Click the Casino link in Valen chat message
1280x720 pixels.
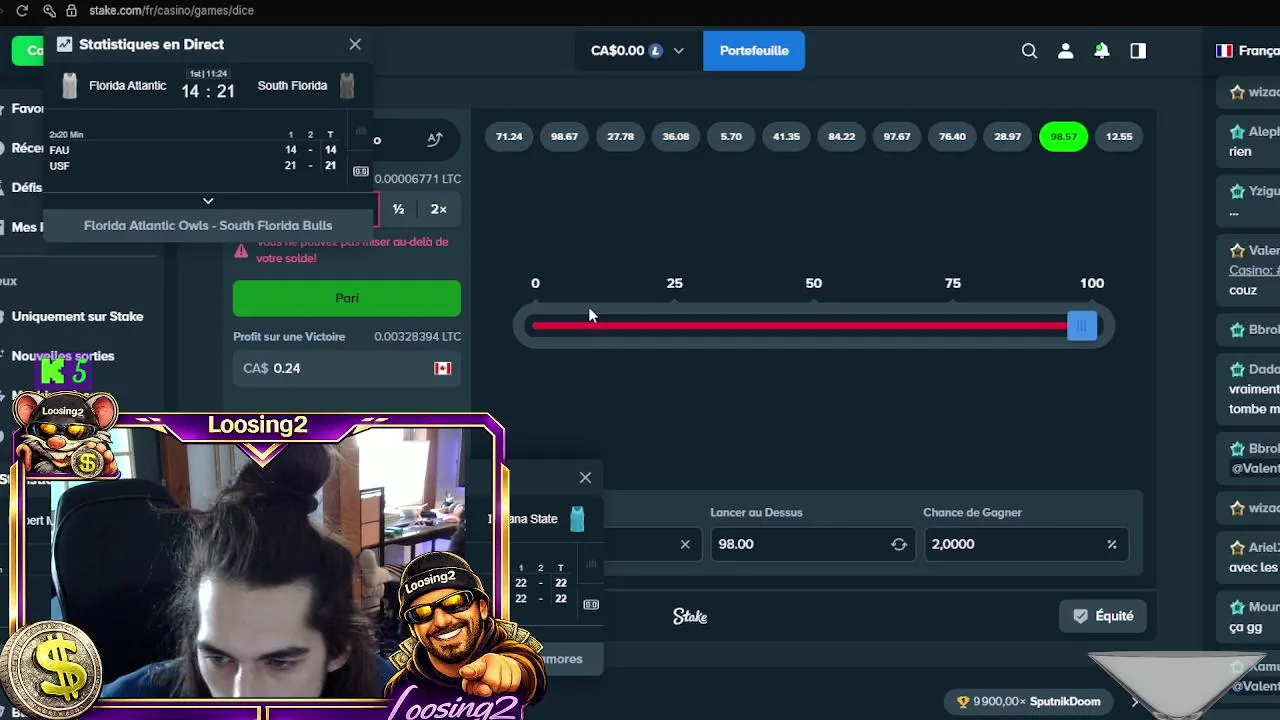point(1254,271)
